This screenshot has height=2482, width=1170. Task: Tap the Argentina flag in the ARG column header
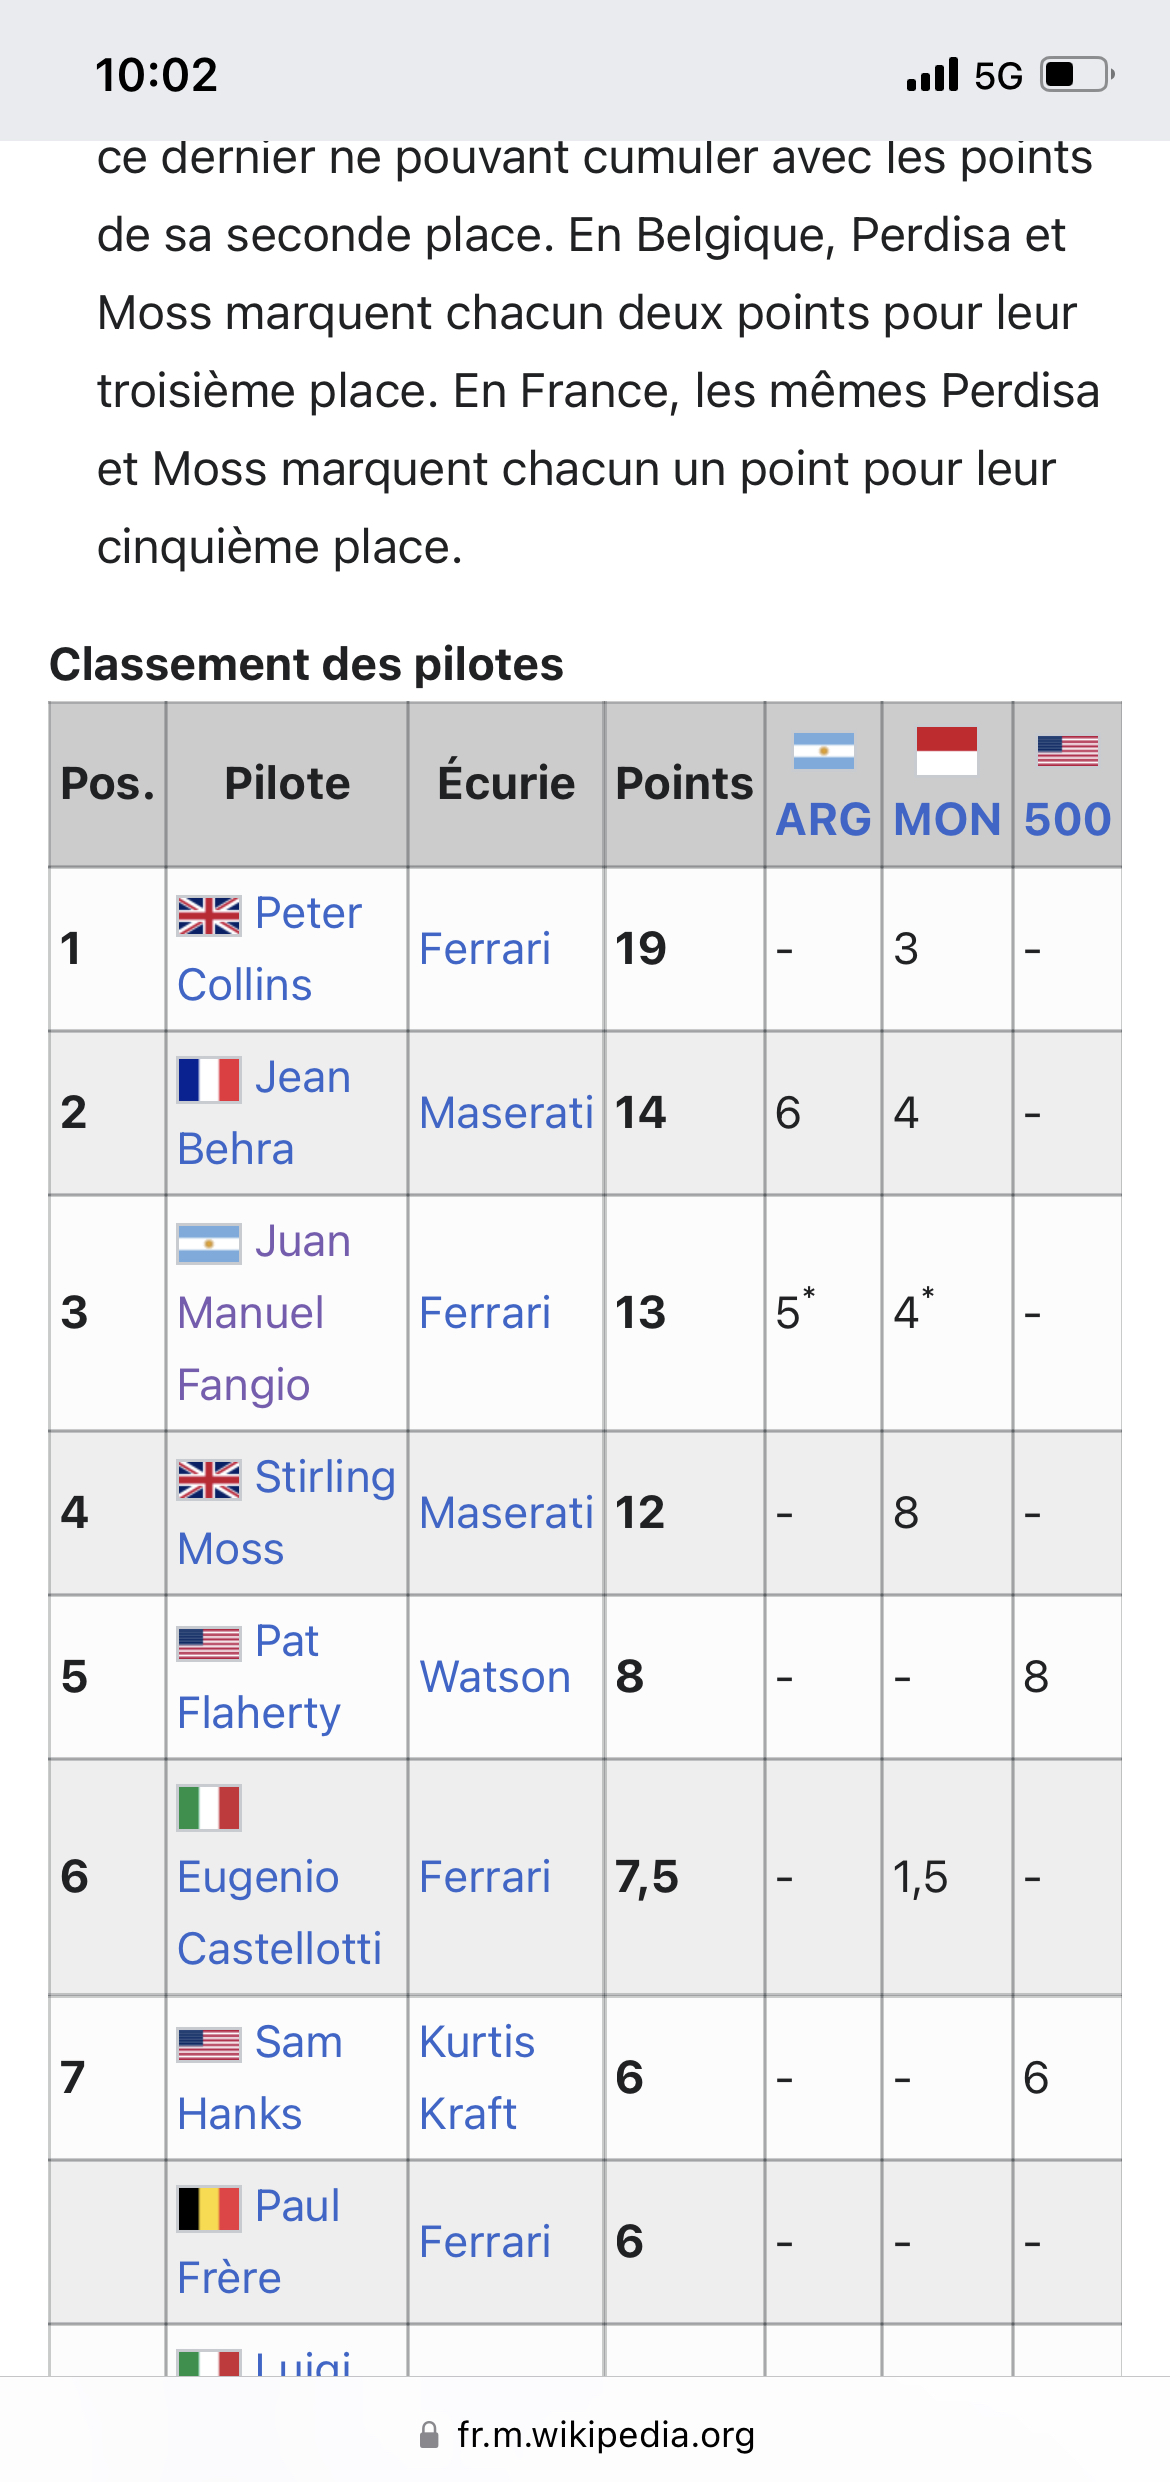823,751
